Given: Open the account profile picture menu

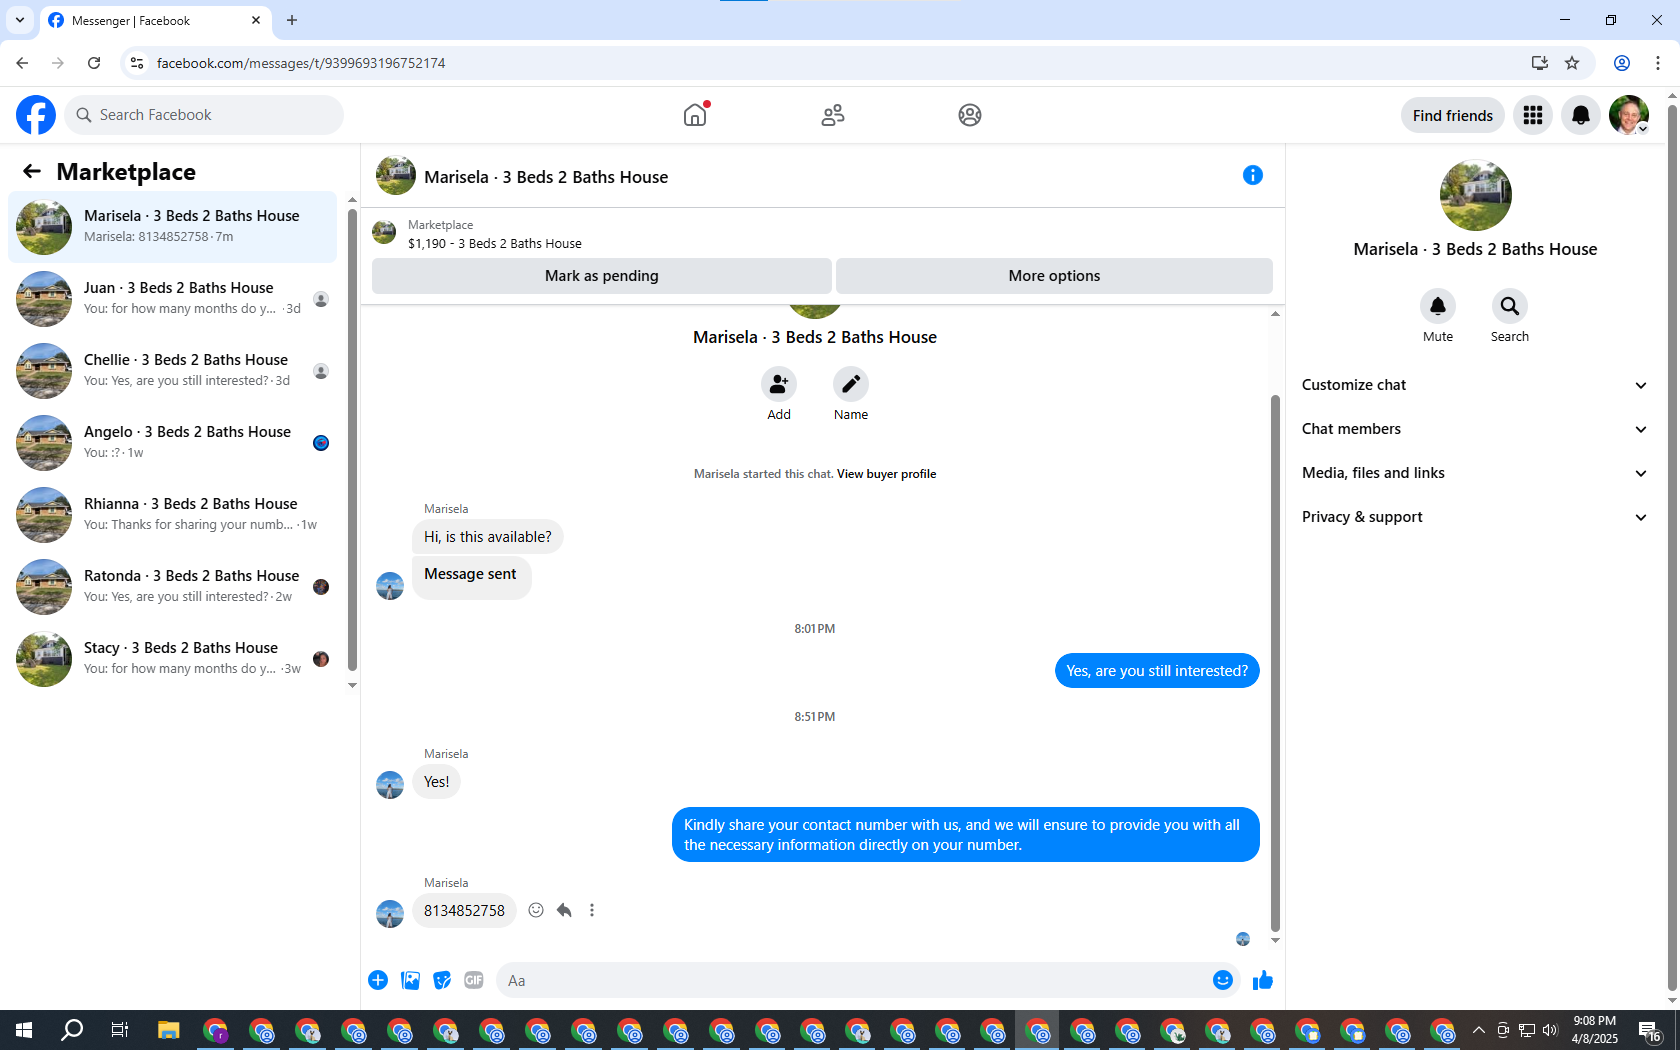Looking at the screenshot, I should click(1629, 115).
